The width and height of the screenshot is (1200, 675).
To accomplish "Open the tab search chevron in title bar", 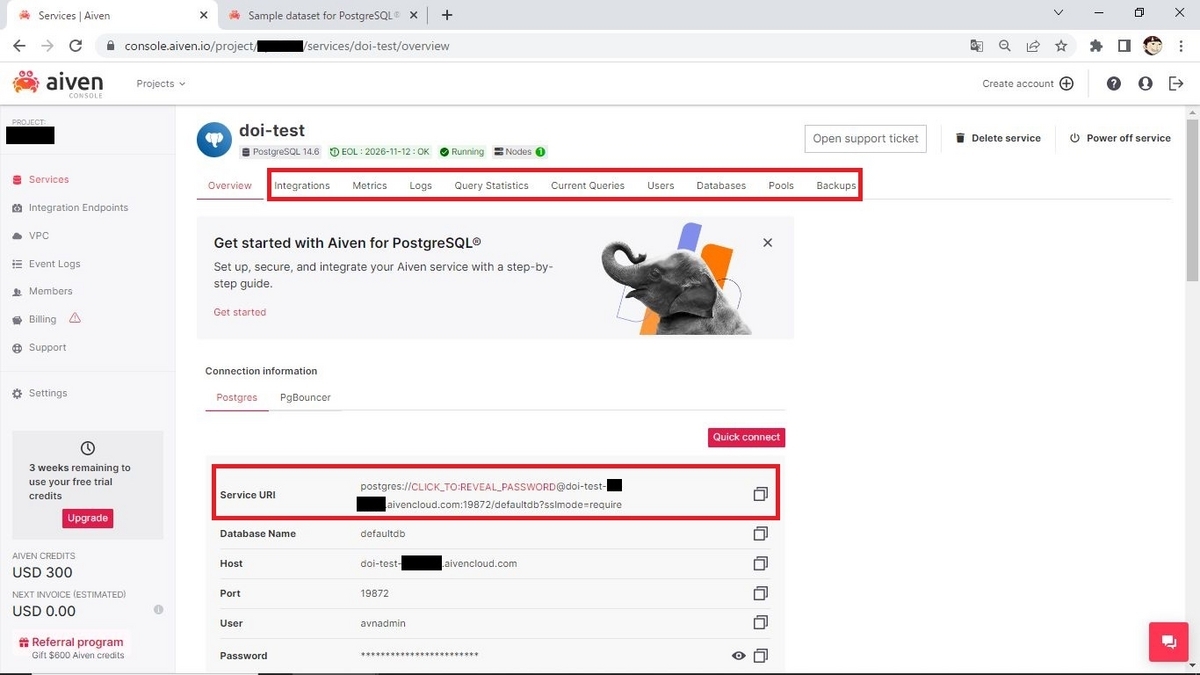I will point(1060,13).
